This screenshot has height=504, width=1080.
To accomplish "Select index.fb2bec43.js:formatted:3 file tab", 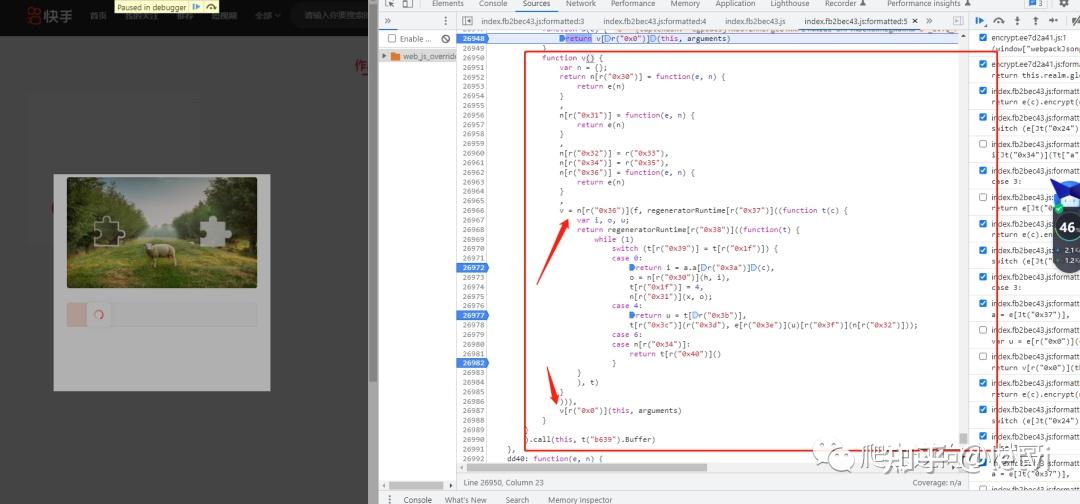I will (x=532, y=21).
